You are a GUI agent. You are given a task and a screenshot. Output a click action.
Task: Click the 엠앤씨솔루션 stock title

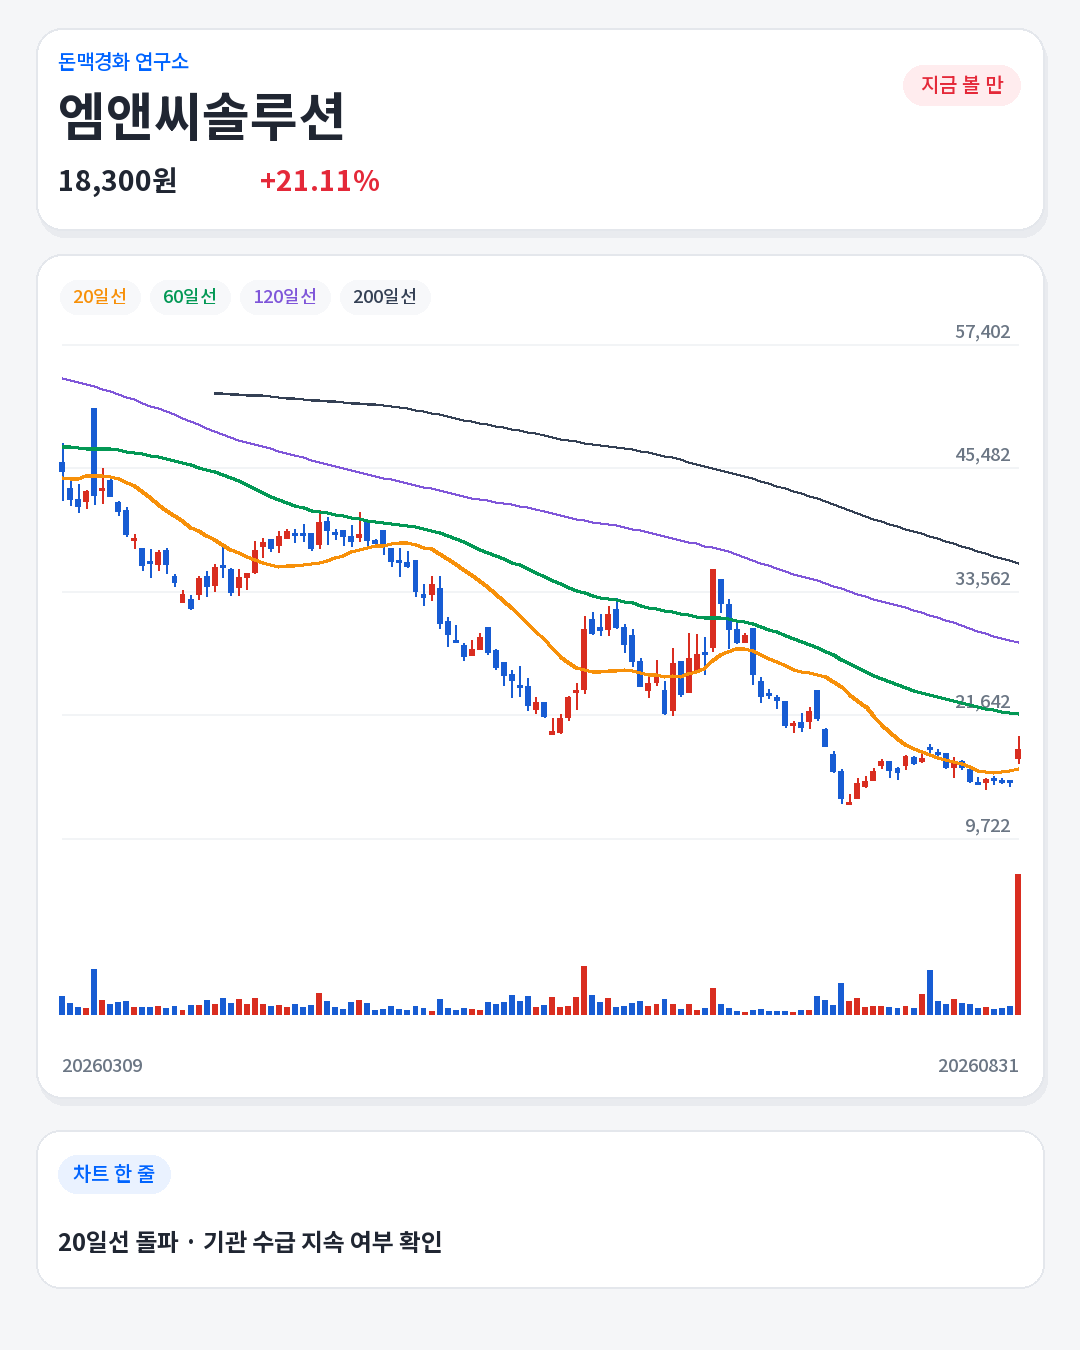[201, 117]
